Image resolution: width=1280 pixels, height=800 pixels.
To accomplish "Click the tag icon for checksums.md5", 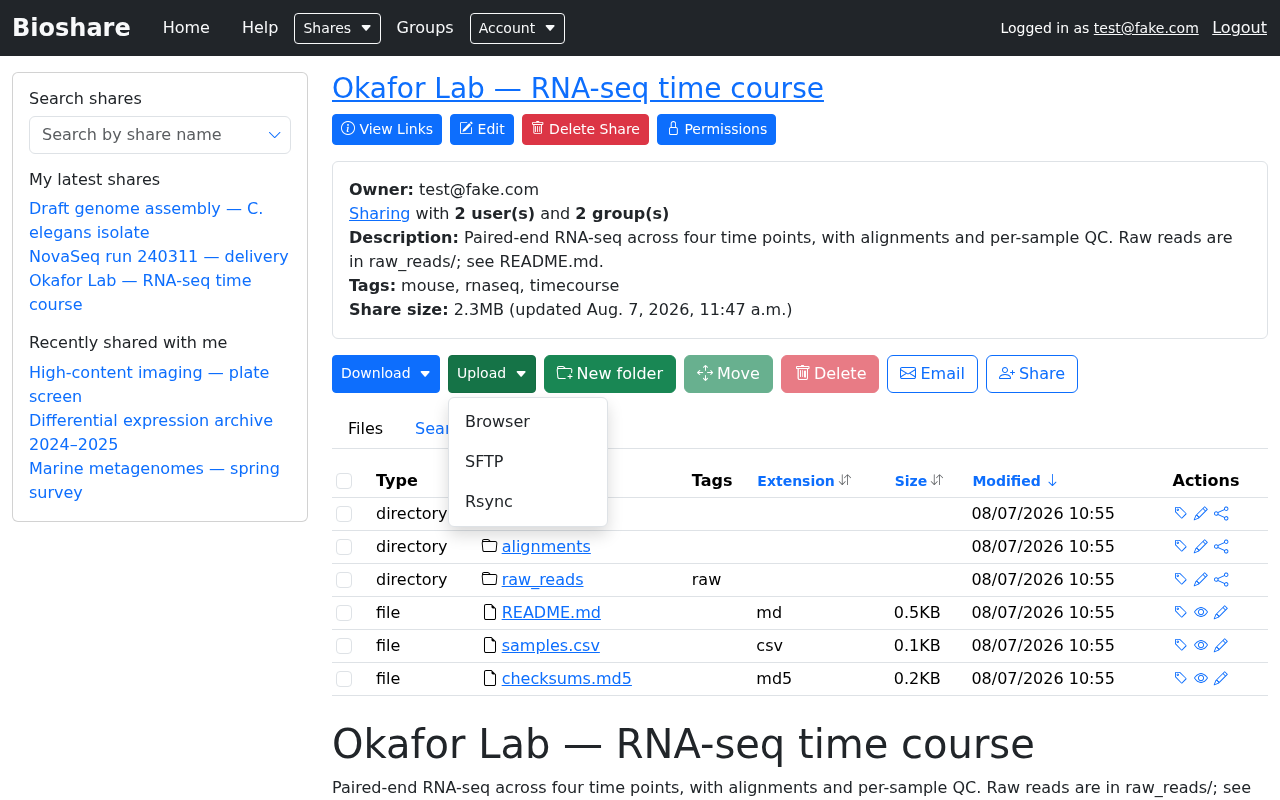I will point(1181,679).
